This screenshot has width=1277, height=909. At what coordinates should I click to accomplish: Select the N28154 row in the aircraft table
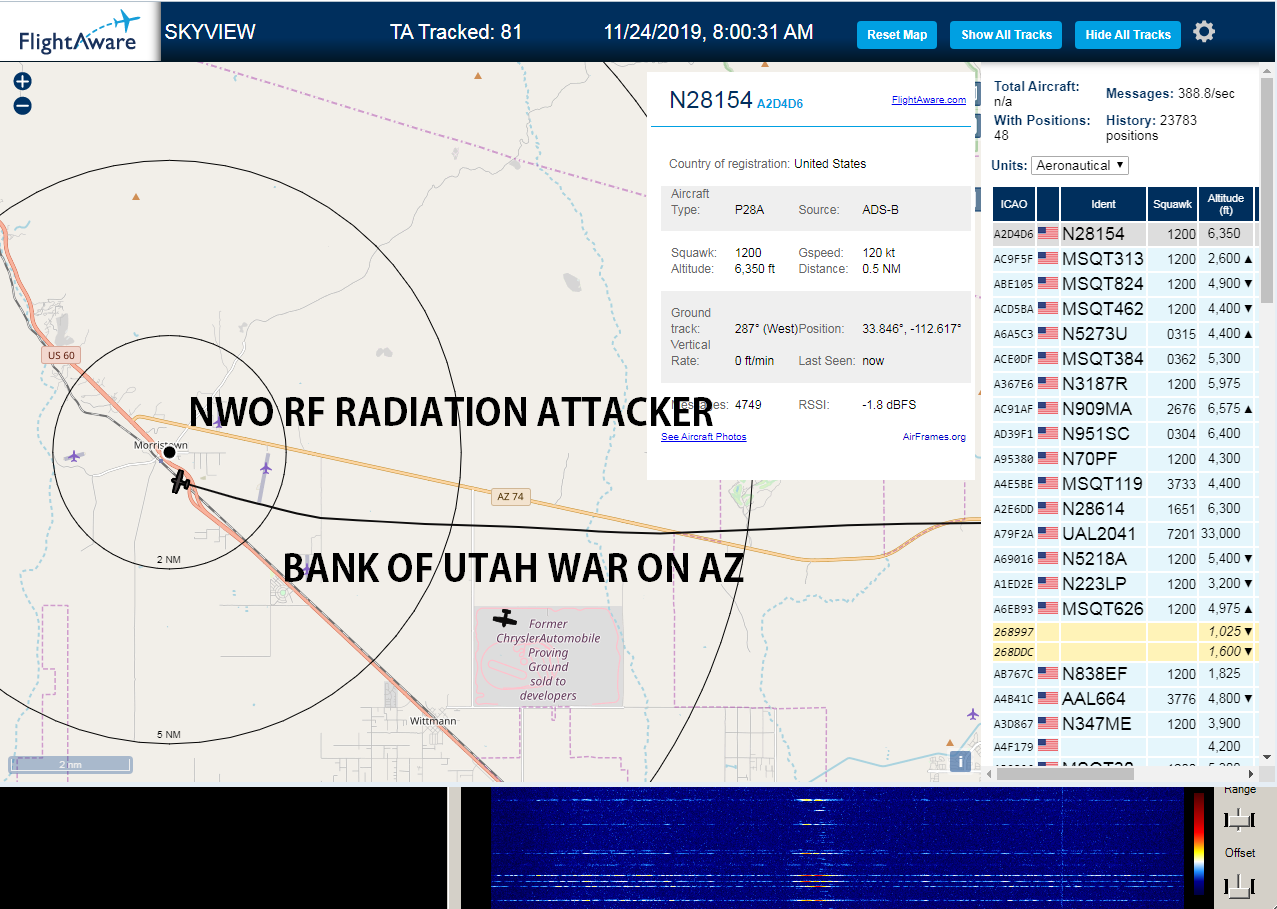[1124, 234]
